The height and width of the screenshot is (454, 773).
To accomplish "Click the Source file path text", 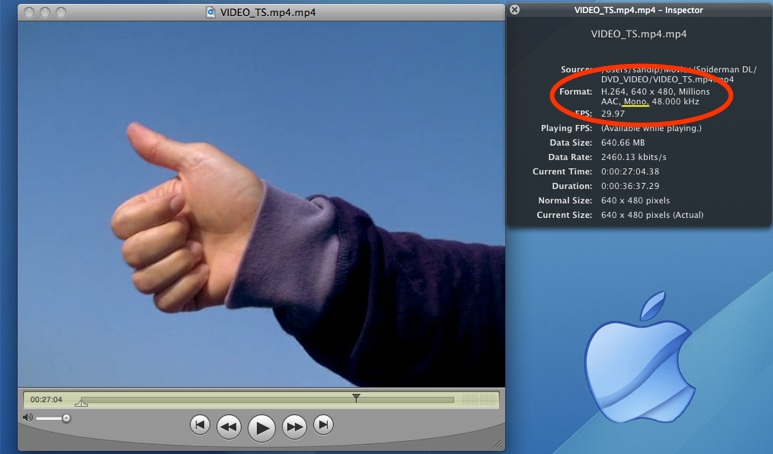I will coord(678,74).
